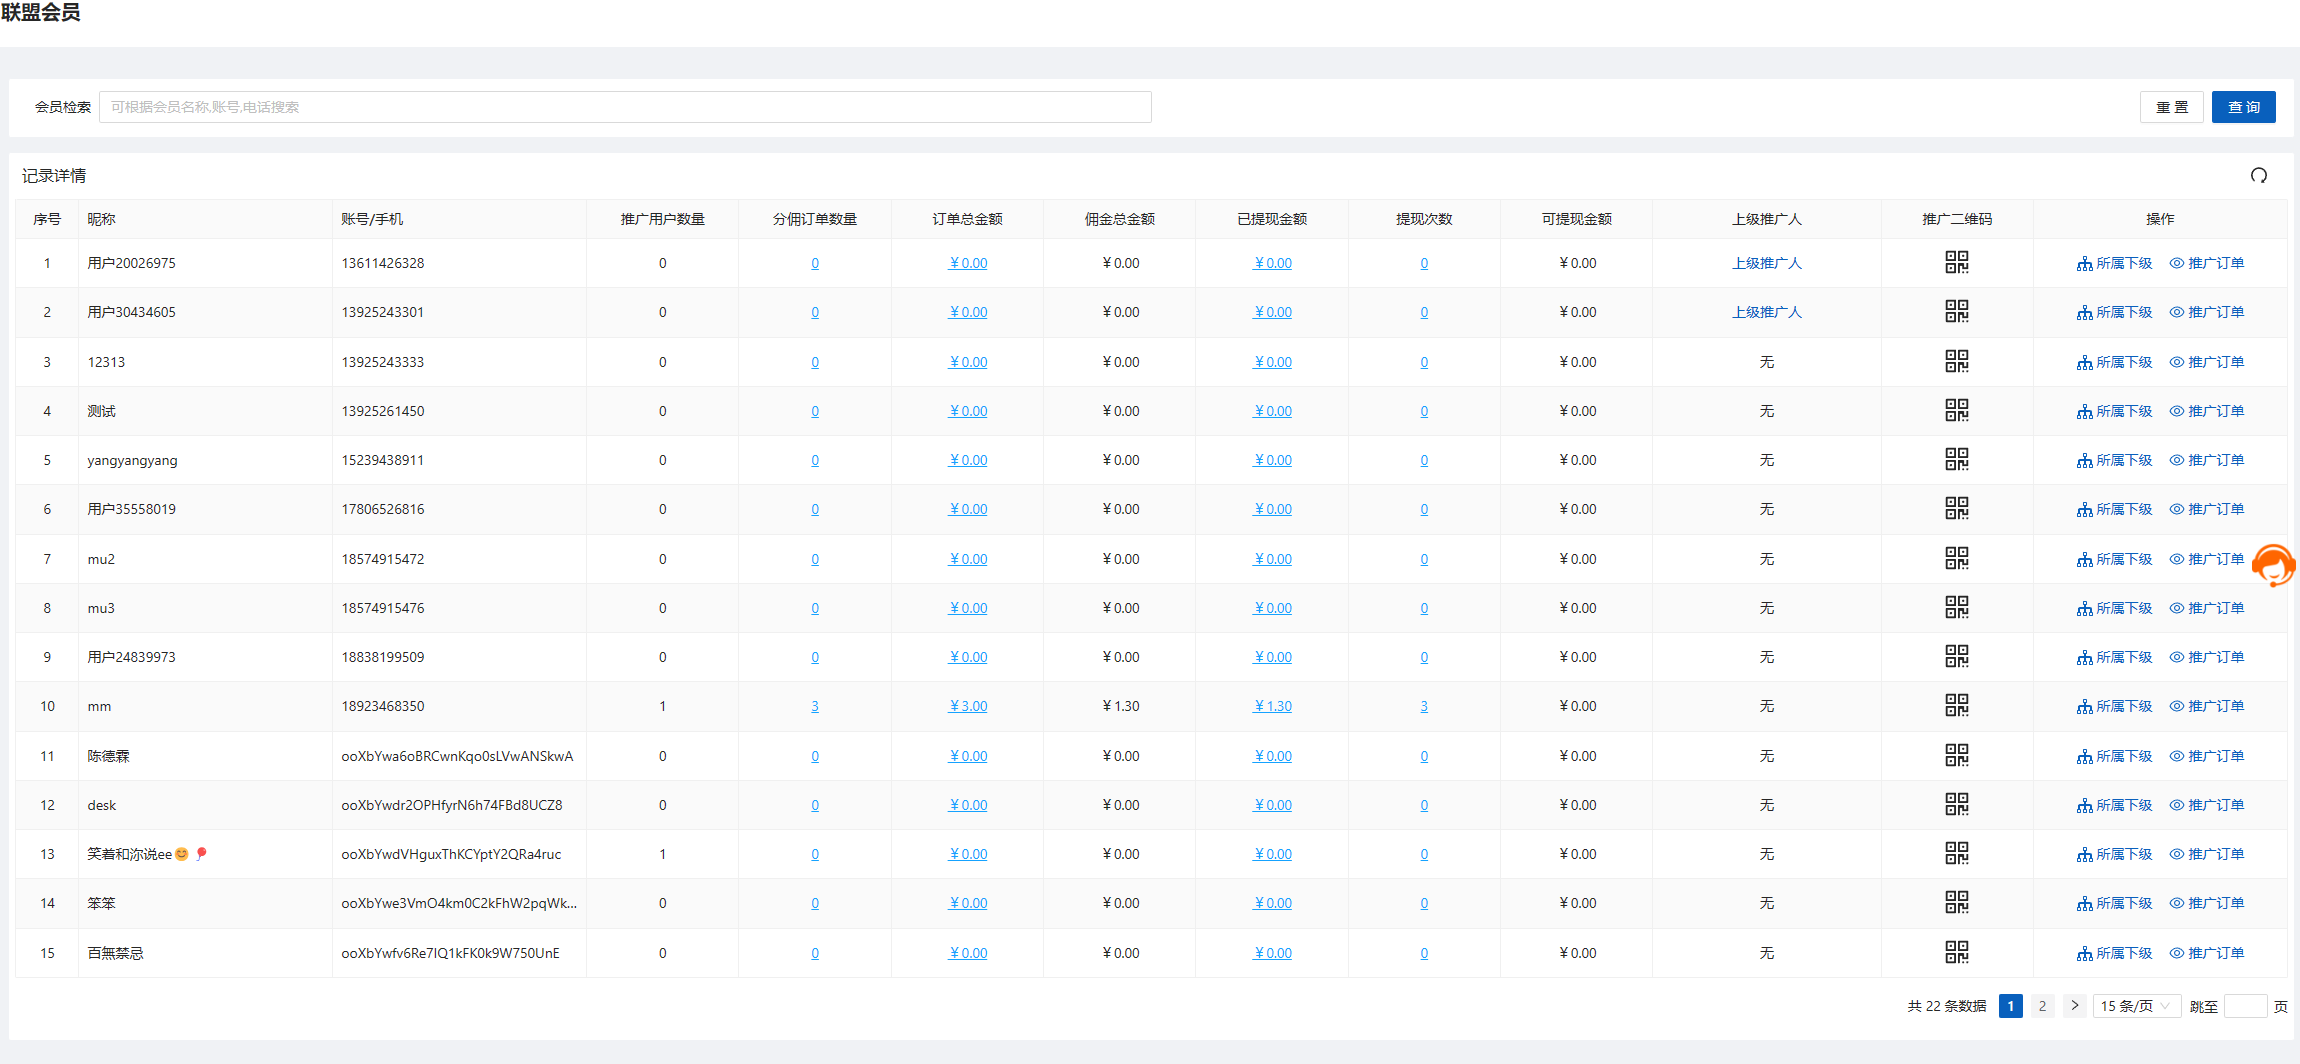View QR code for desk member
The image size is (2300, 1064).
1956,805
